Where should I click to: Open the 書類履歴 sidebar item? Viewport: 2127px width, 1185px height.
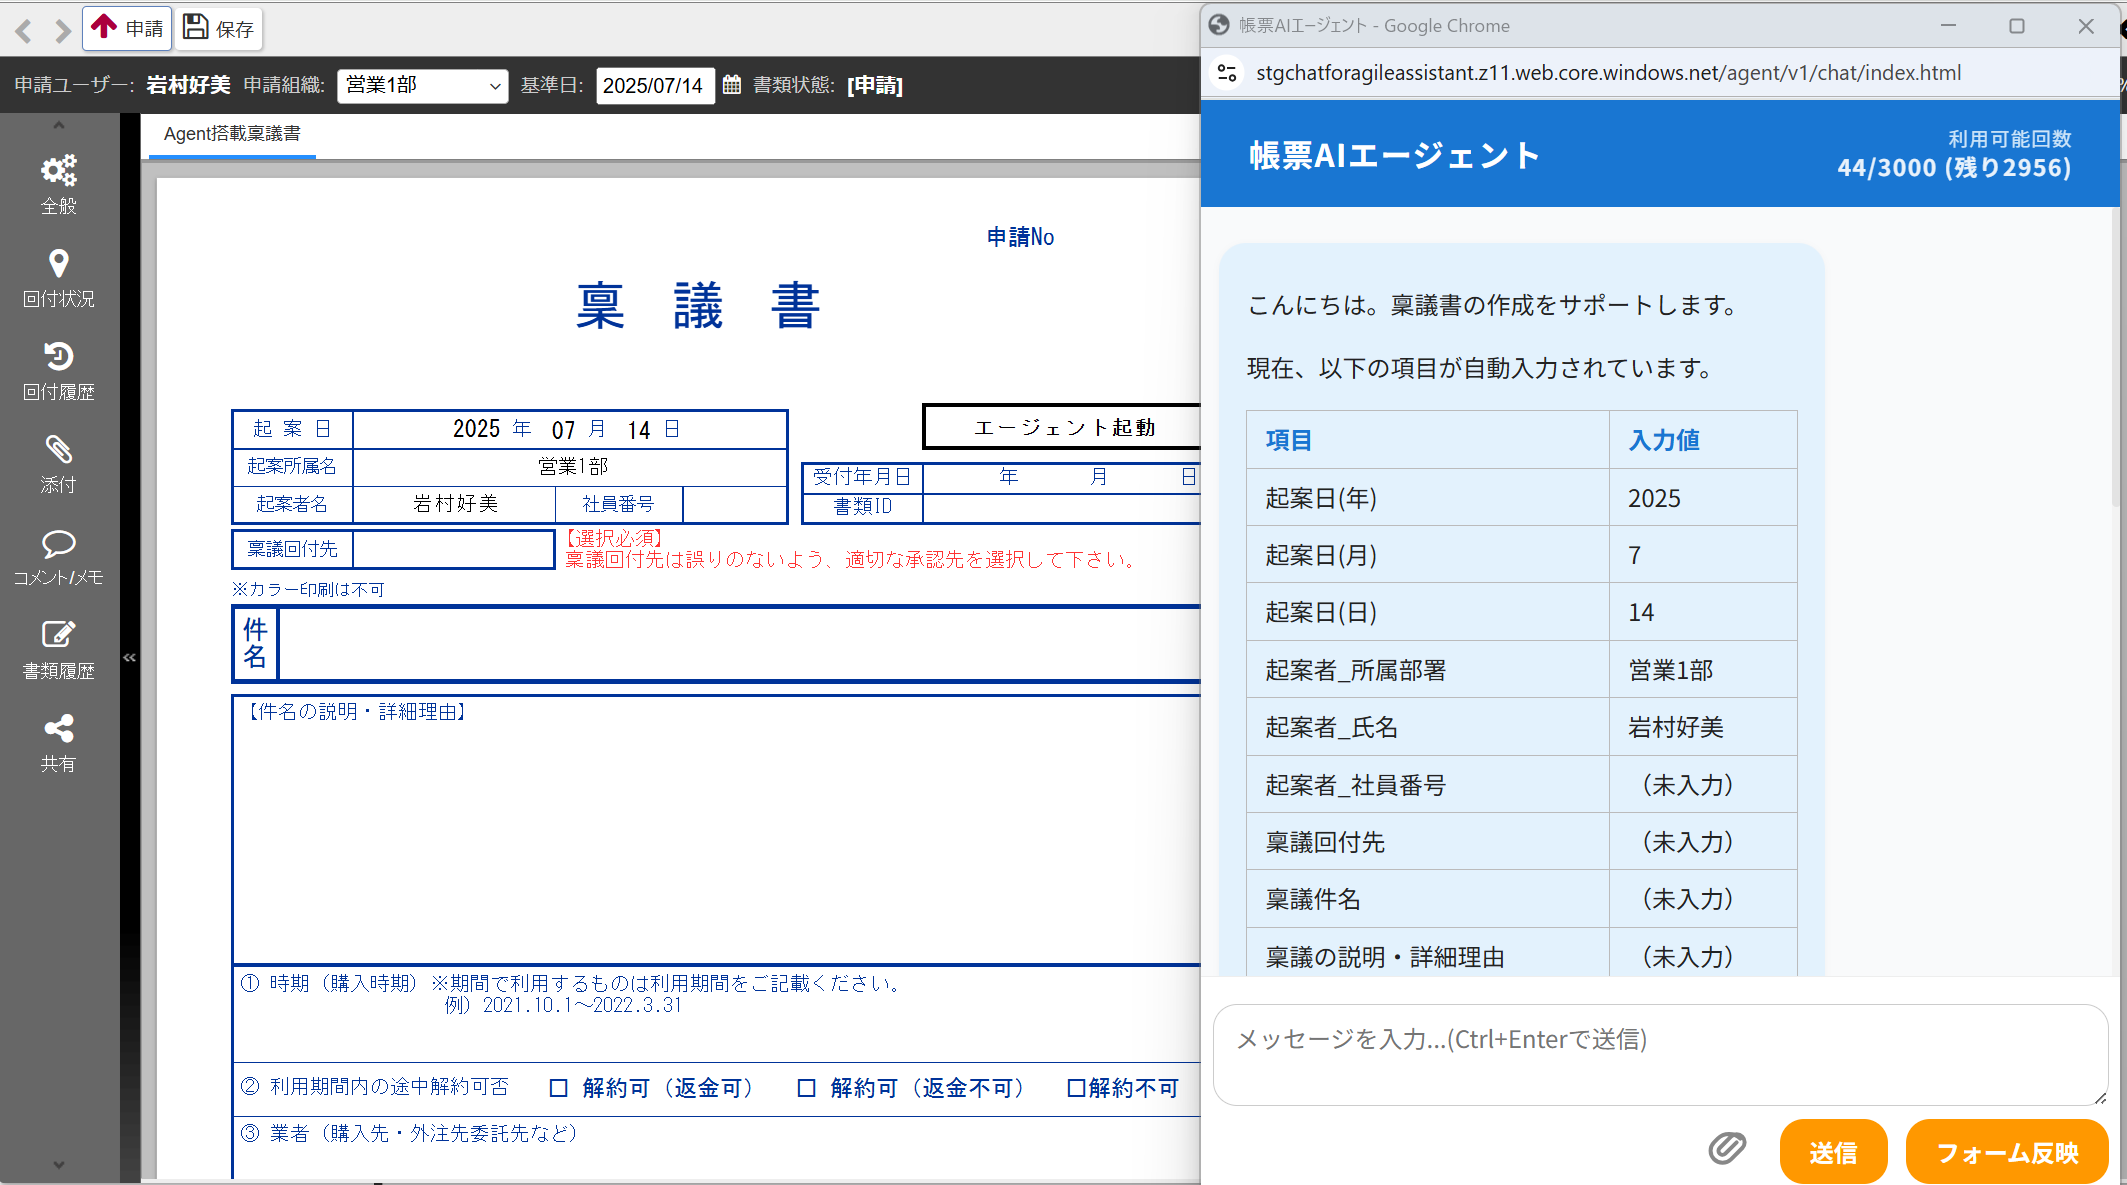[58, 650]
